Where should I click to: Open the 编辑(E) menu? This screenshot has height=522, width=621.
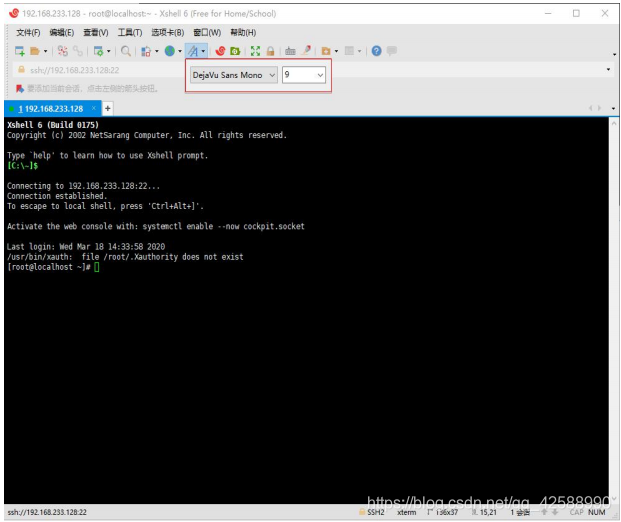pyautogui.click(x=62, y=32)
